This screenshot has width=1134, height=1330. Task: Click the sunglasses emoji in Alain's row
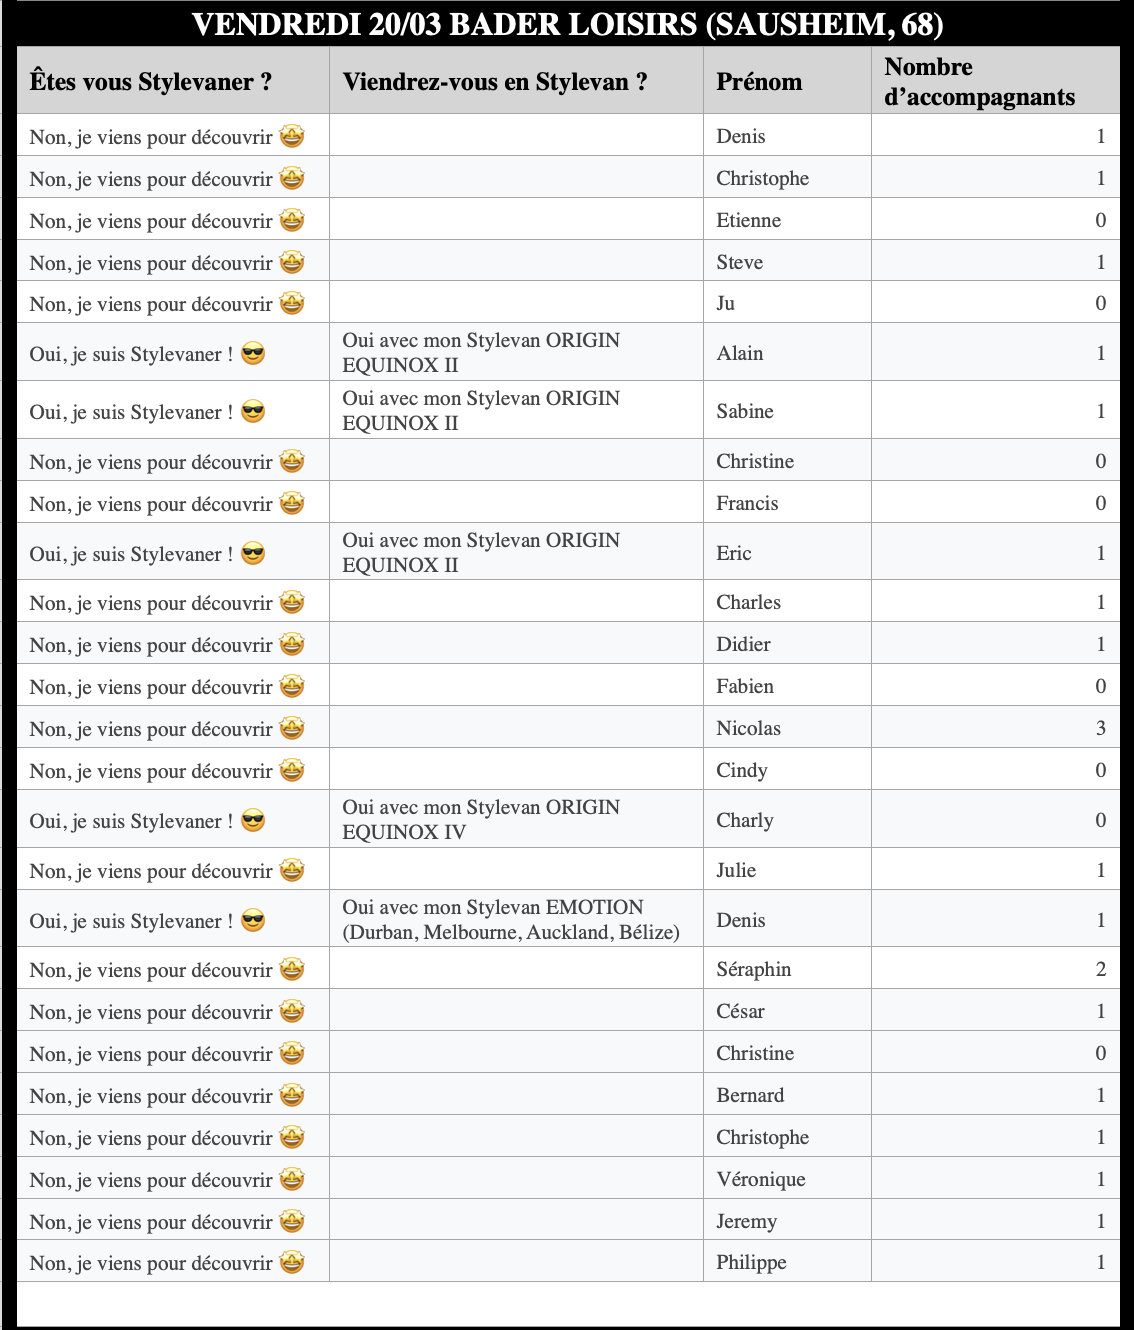pos(253,354)
